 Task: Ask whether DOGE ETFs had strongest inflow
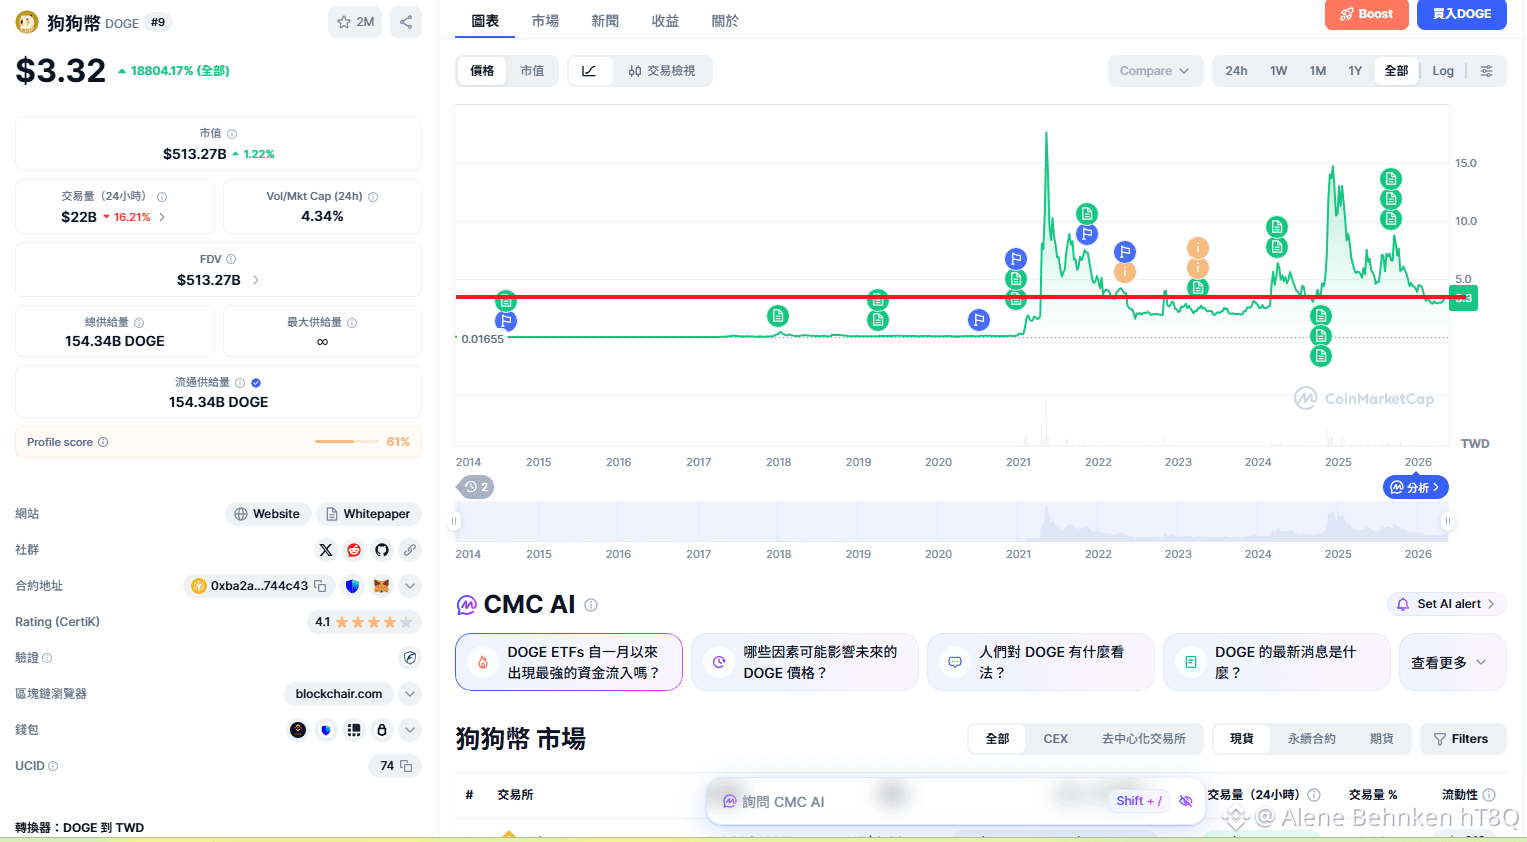[x=569, y=662]
